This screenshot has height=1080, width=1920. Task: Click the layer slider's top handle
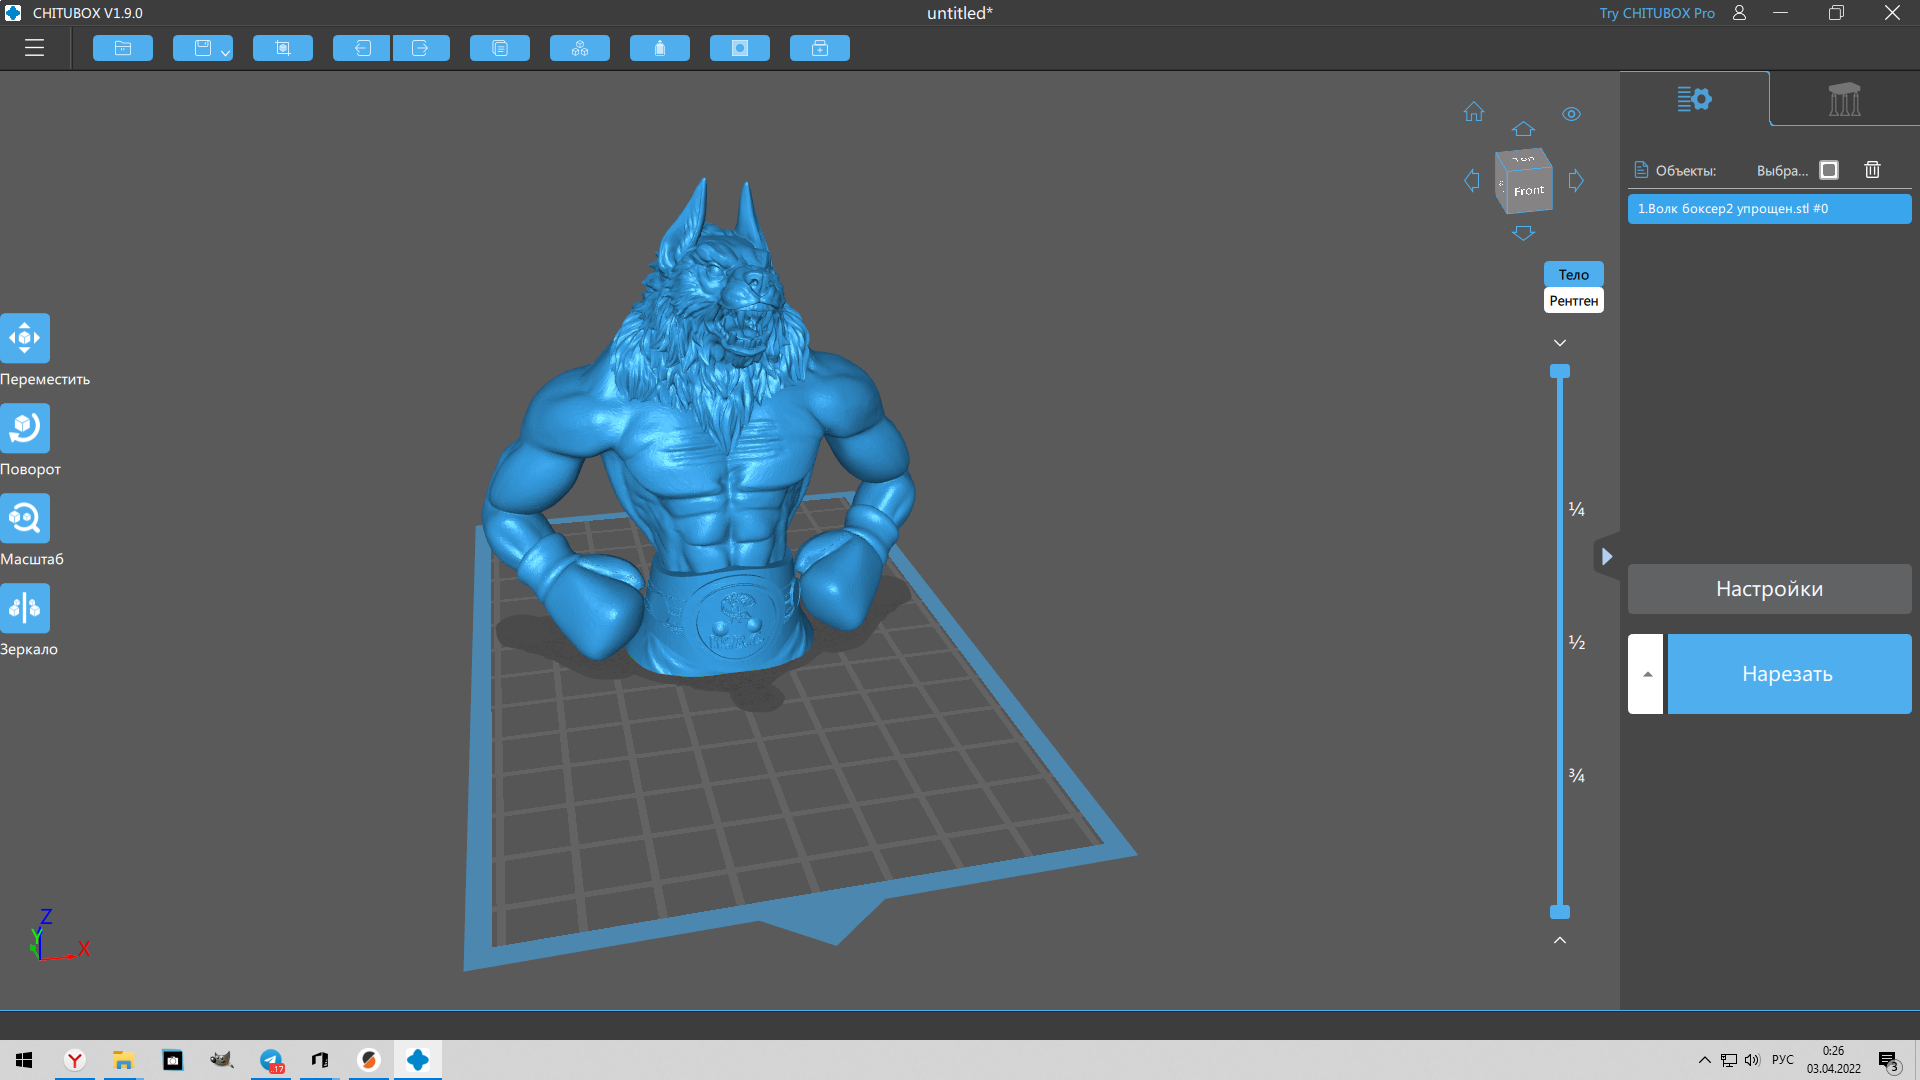click(1560, 371)
